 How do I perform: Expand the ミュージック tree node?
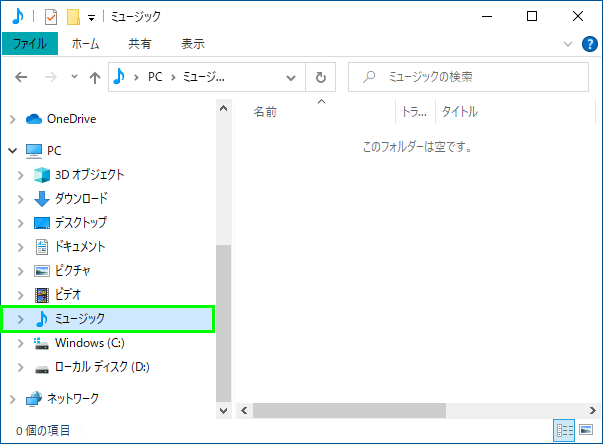20,319
